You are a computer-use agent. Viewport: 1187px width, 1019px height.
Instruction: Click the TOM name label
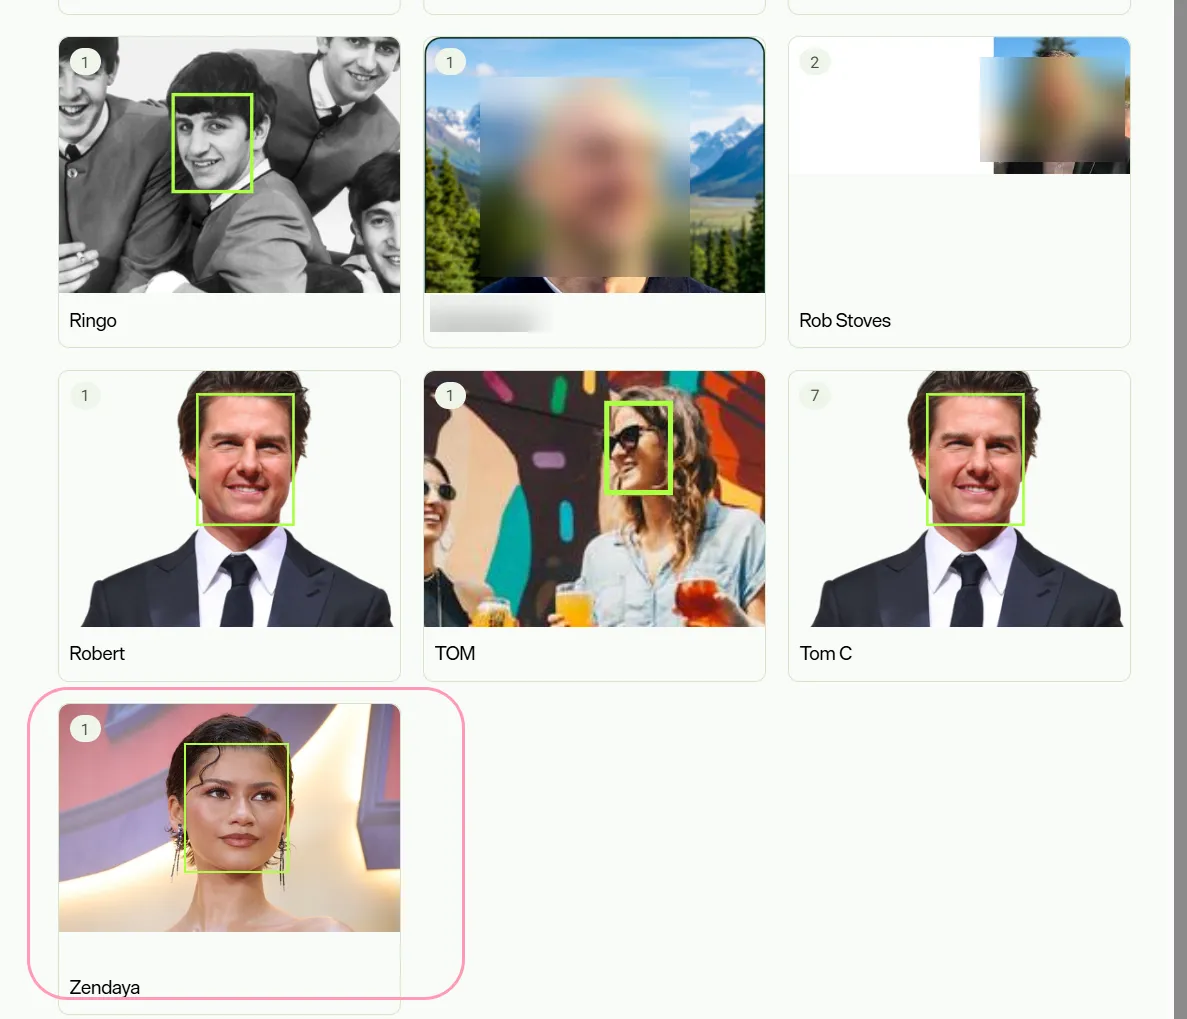[x=455, y=653]
